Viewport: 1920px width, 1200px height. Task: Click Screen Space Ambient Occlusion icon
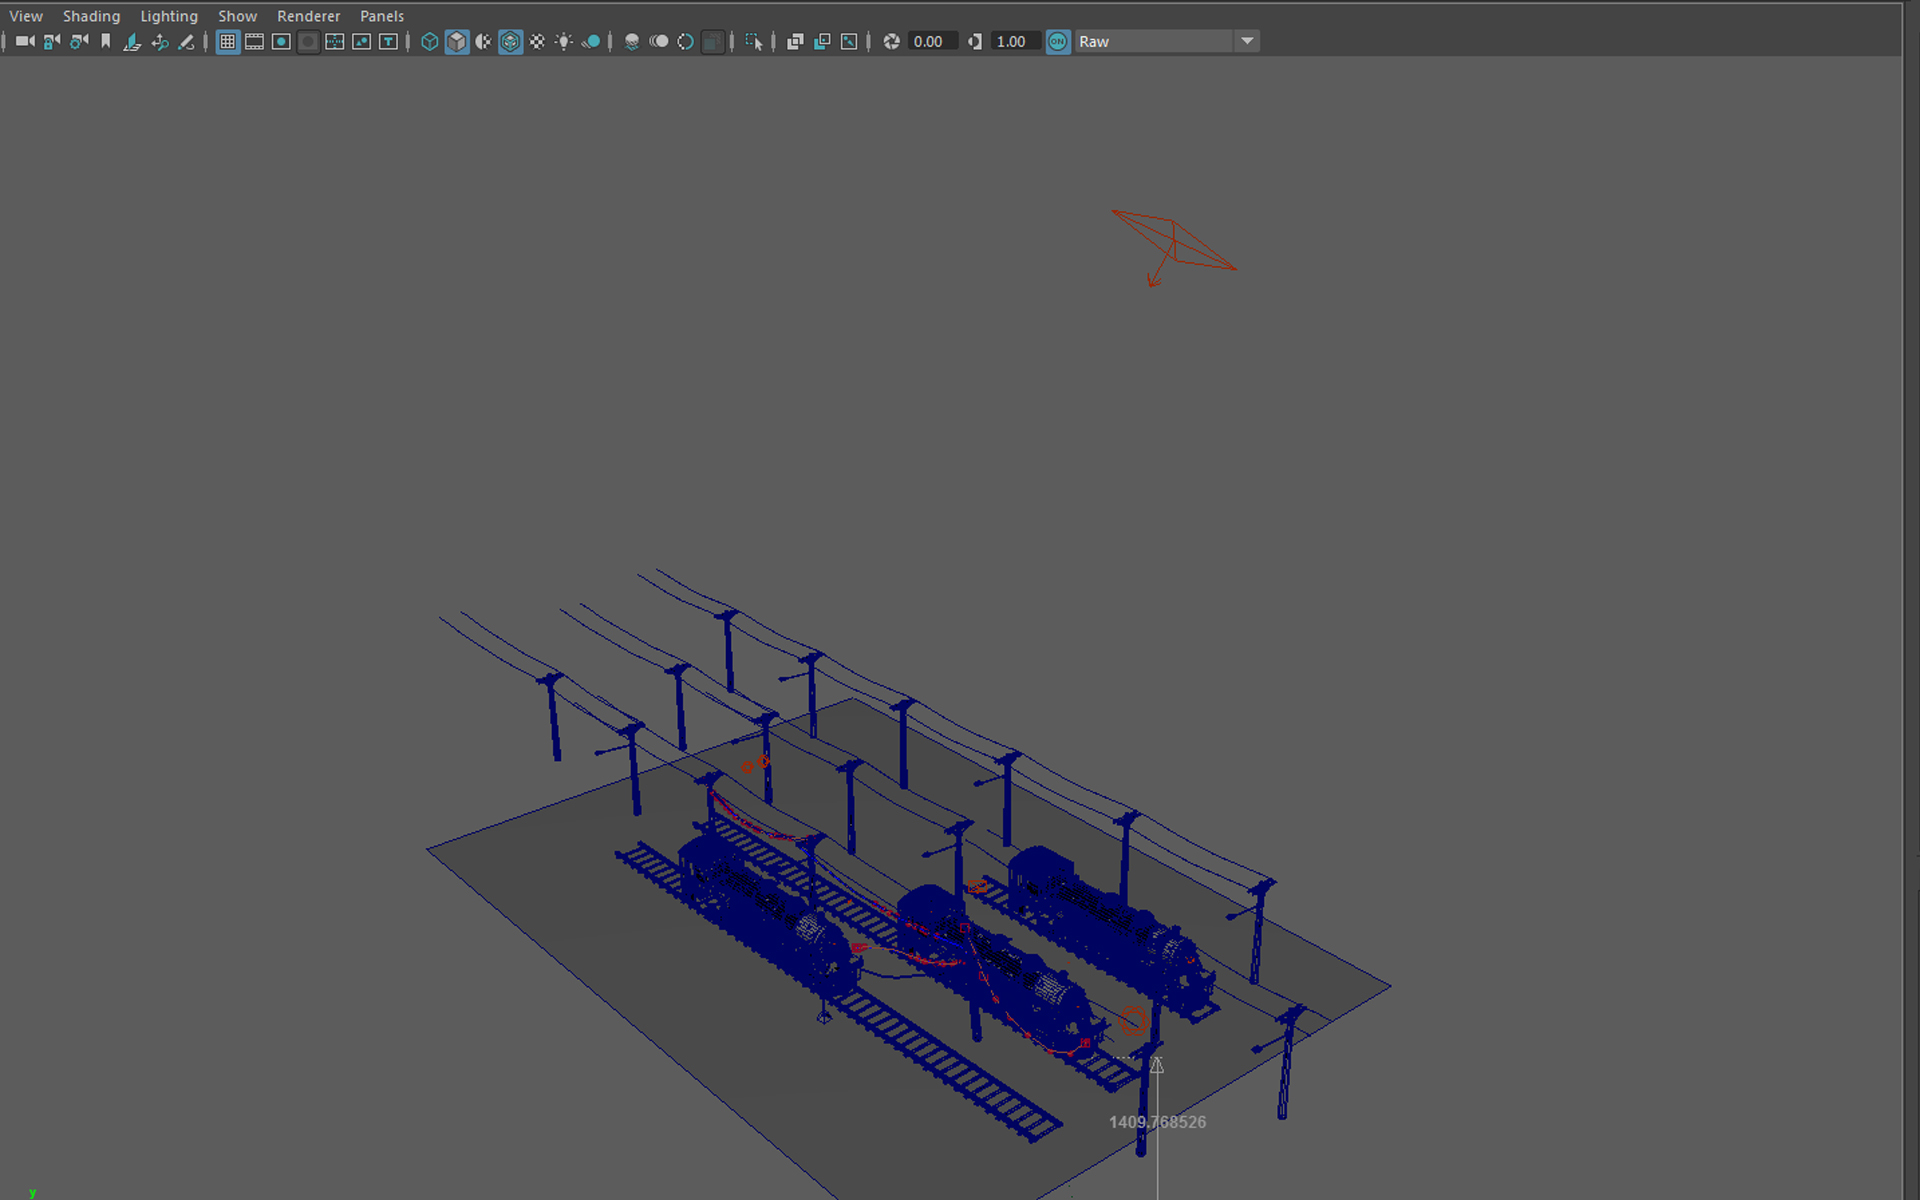(x=632, y=41)
